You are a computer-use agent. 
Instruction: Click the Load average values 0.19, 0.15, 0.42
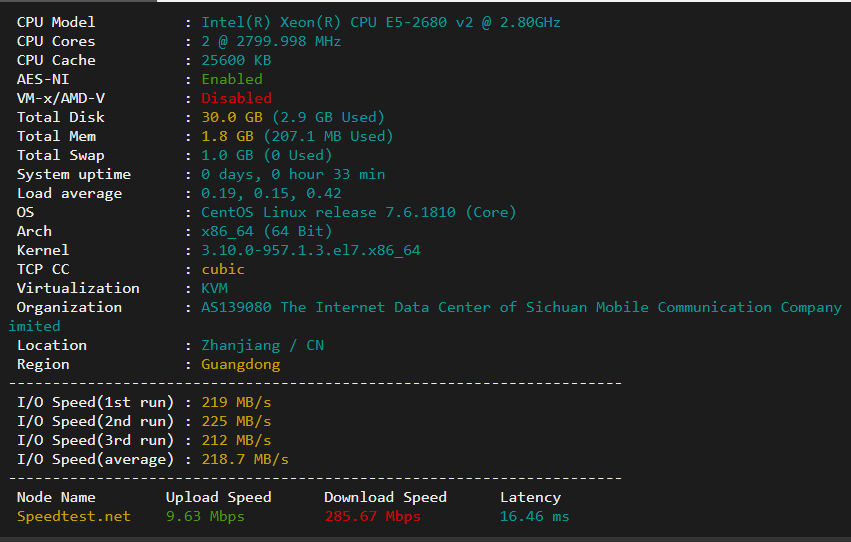[x=271, y=193]
